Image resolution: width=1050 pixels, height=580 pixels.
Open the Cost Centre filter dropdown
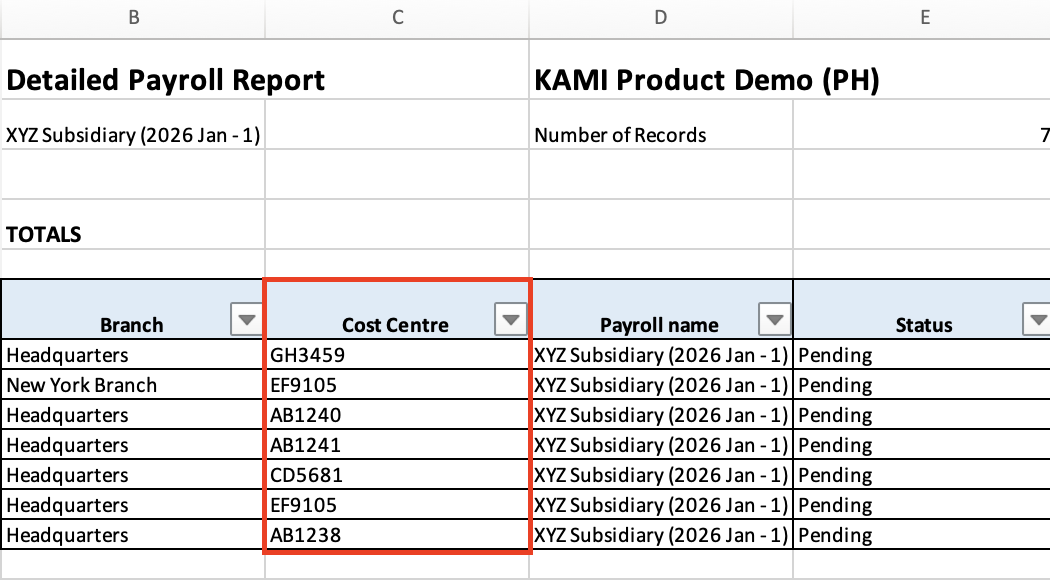(510, 319)
